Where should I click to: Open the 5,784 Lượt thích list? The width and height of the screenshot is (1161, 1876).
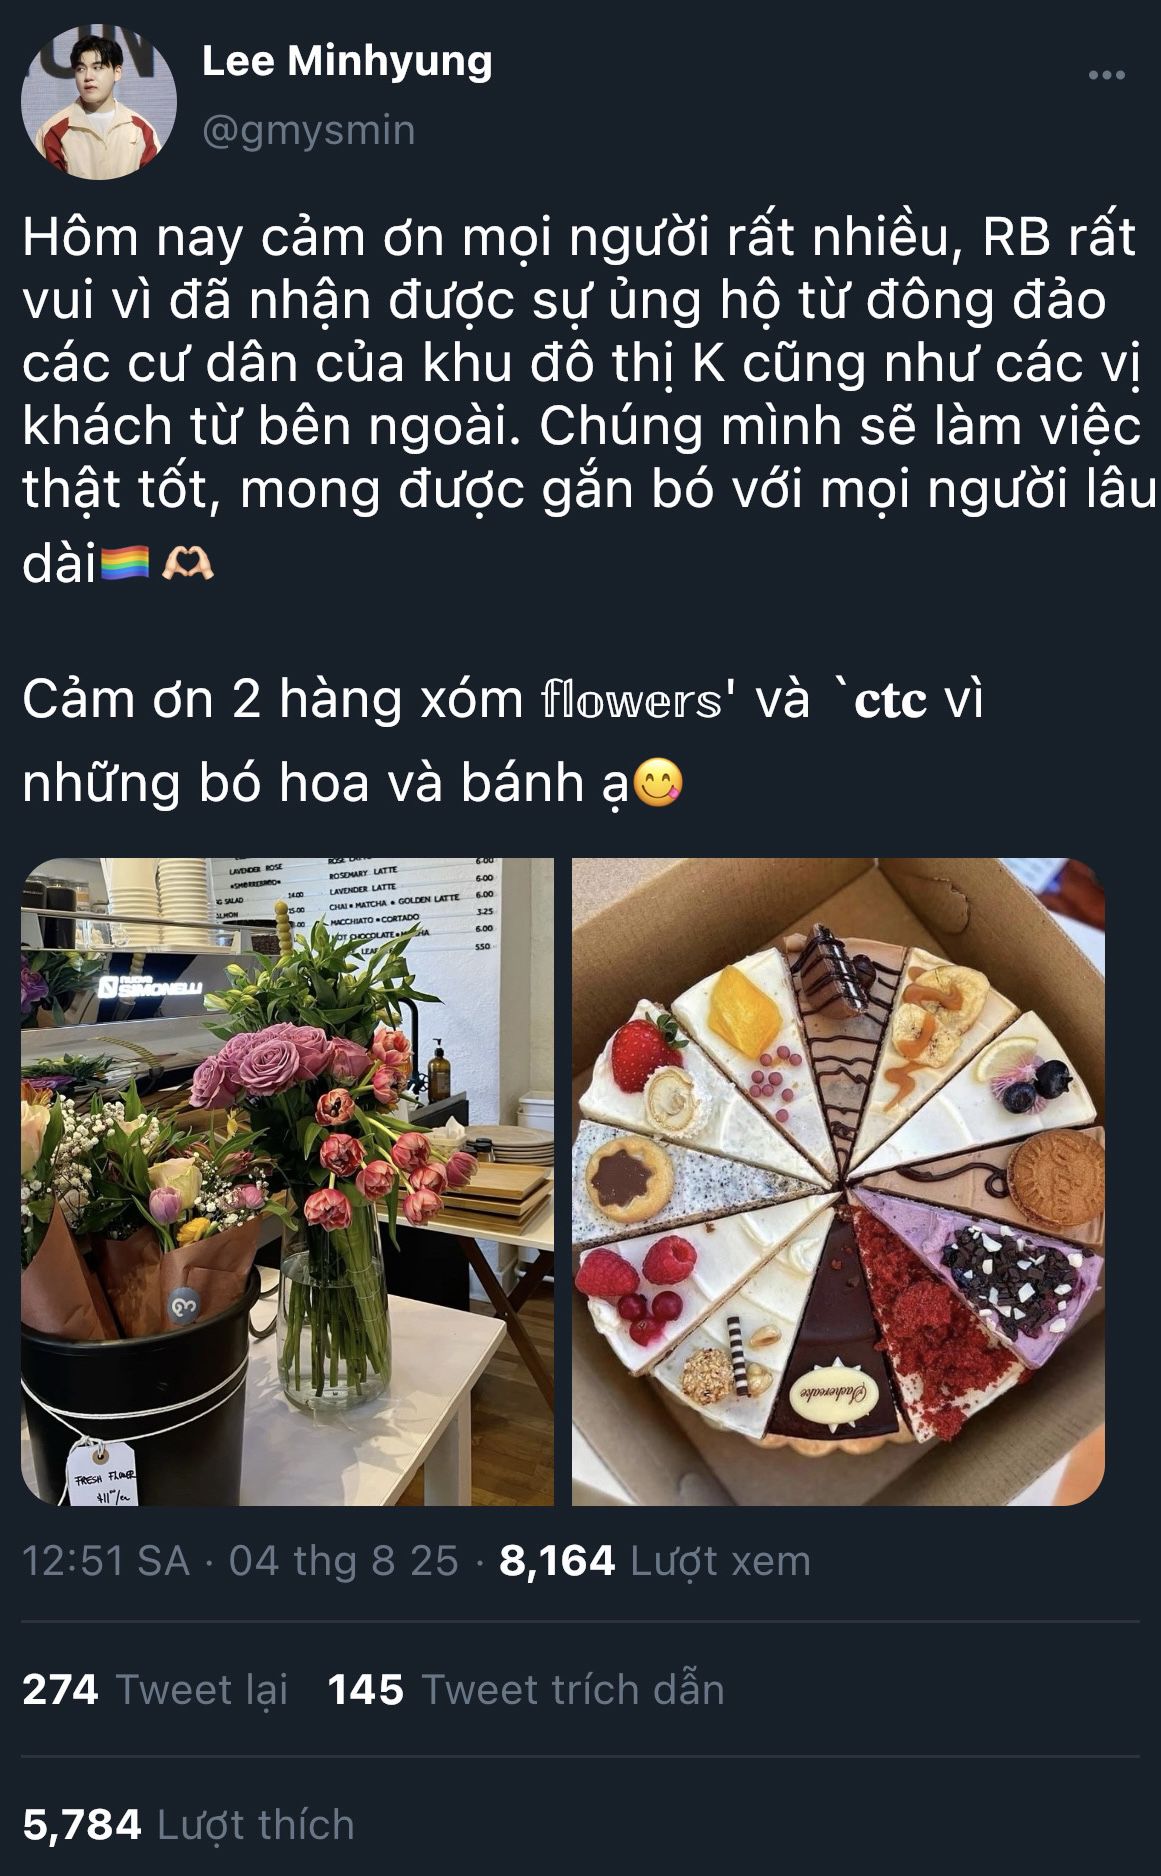pyautogui.click(x=188, y=1825)
